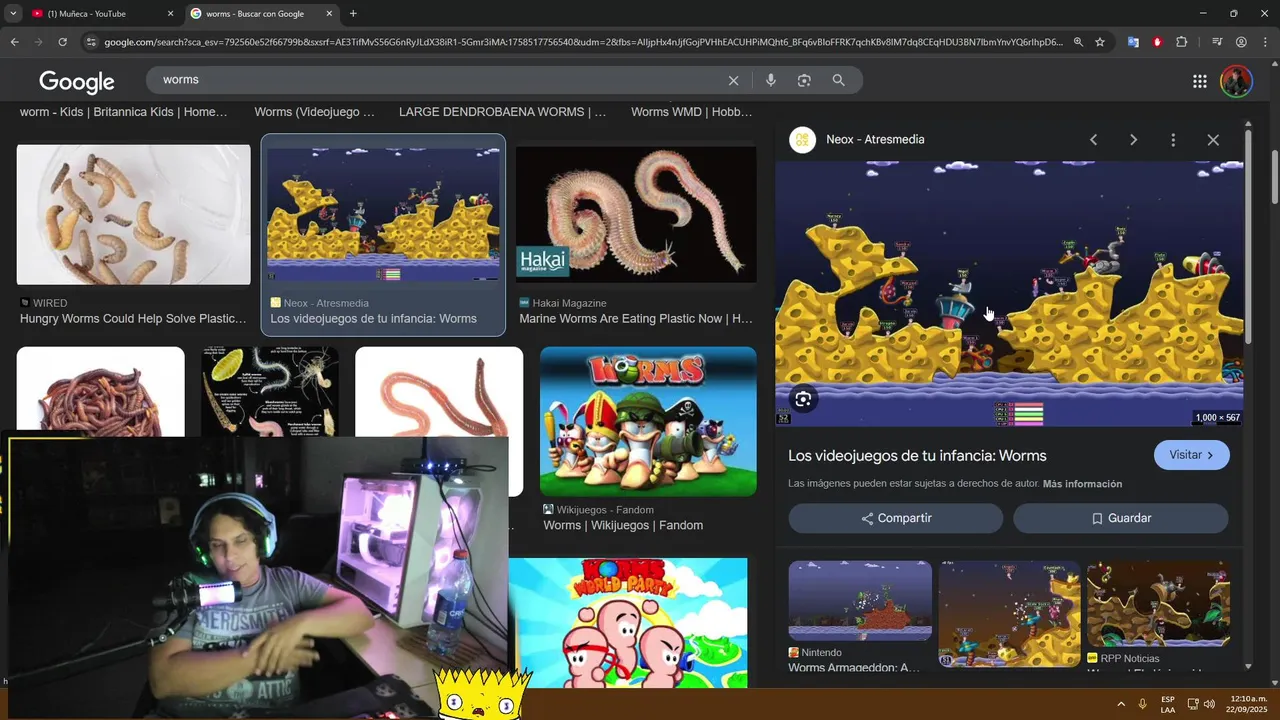Open the Hakai Magazine marine worm thumbnail
This screenshot has height=720, width=1280.
636,215
